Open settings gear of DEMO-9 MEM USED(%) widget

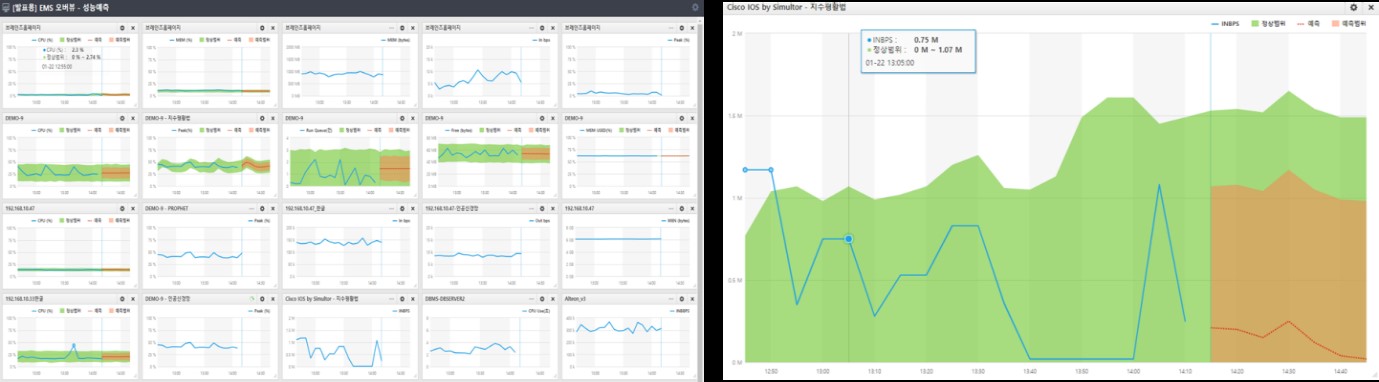(681, 118)
